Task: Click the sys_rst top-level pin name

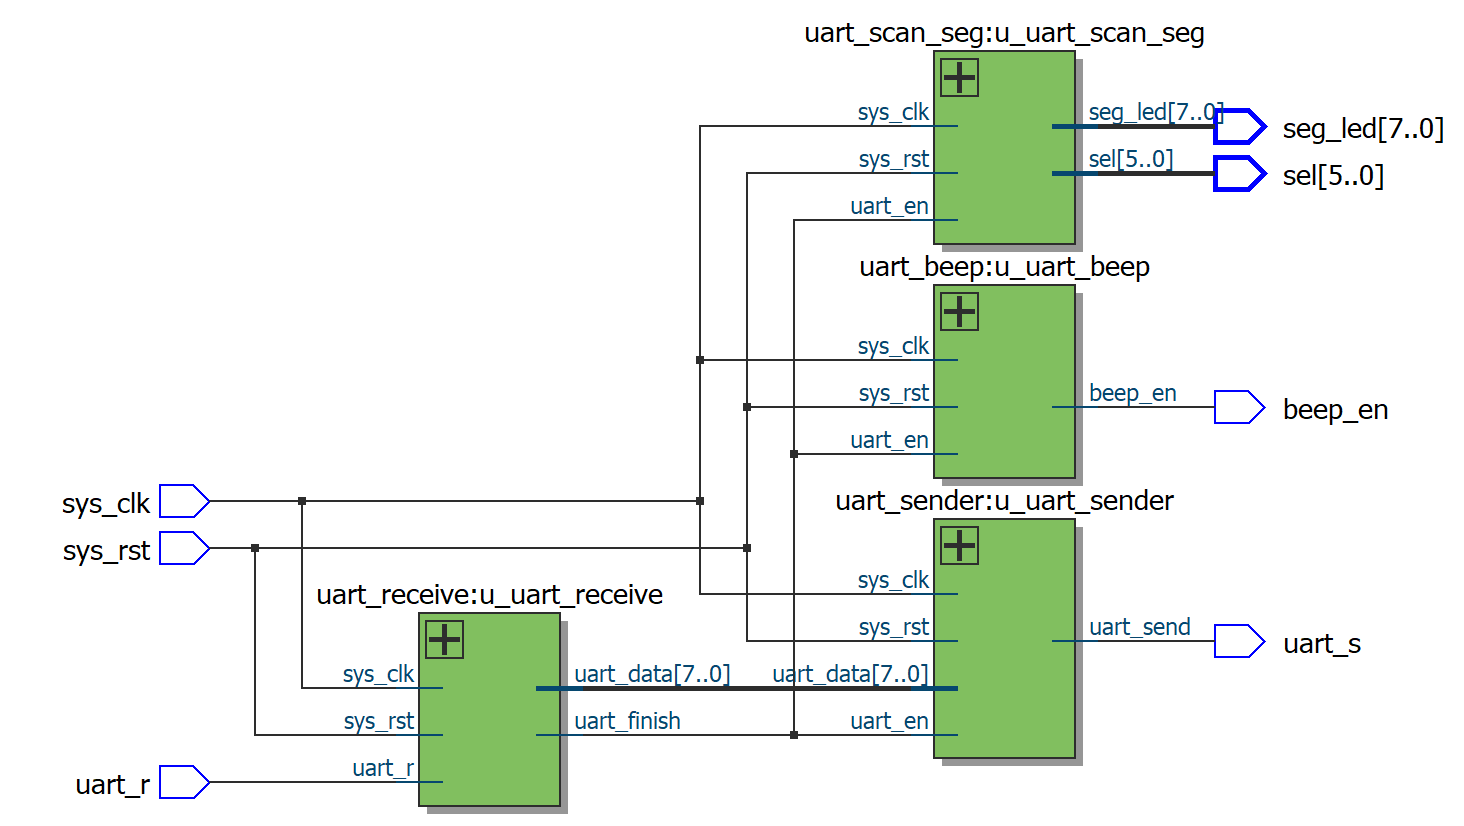Action: point(106,550)
